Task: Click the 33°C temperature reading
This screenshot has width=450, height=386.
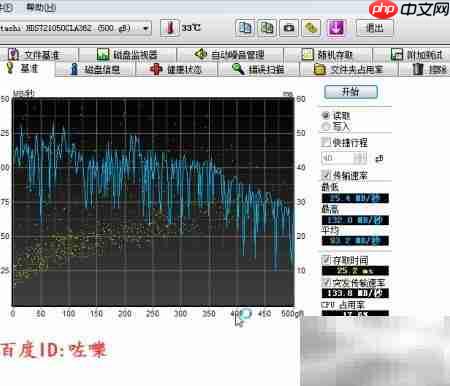Action: pos(191,28)
